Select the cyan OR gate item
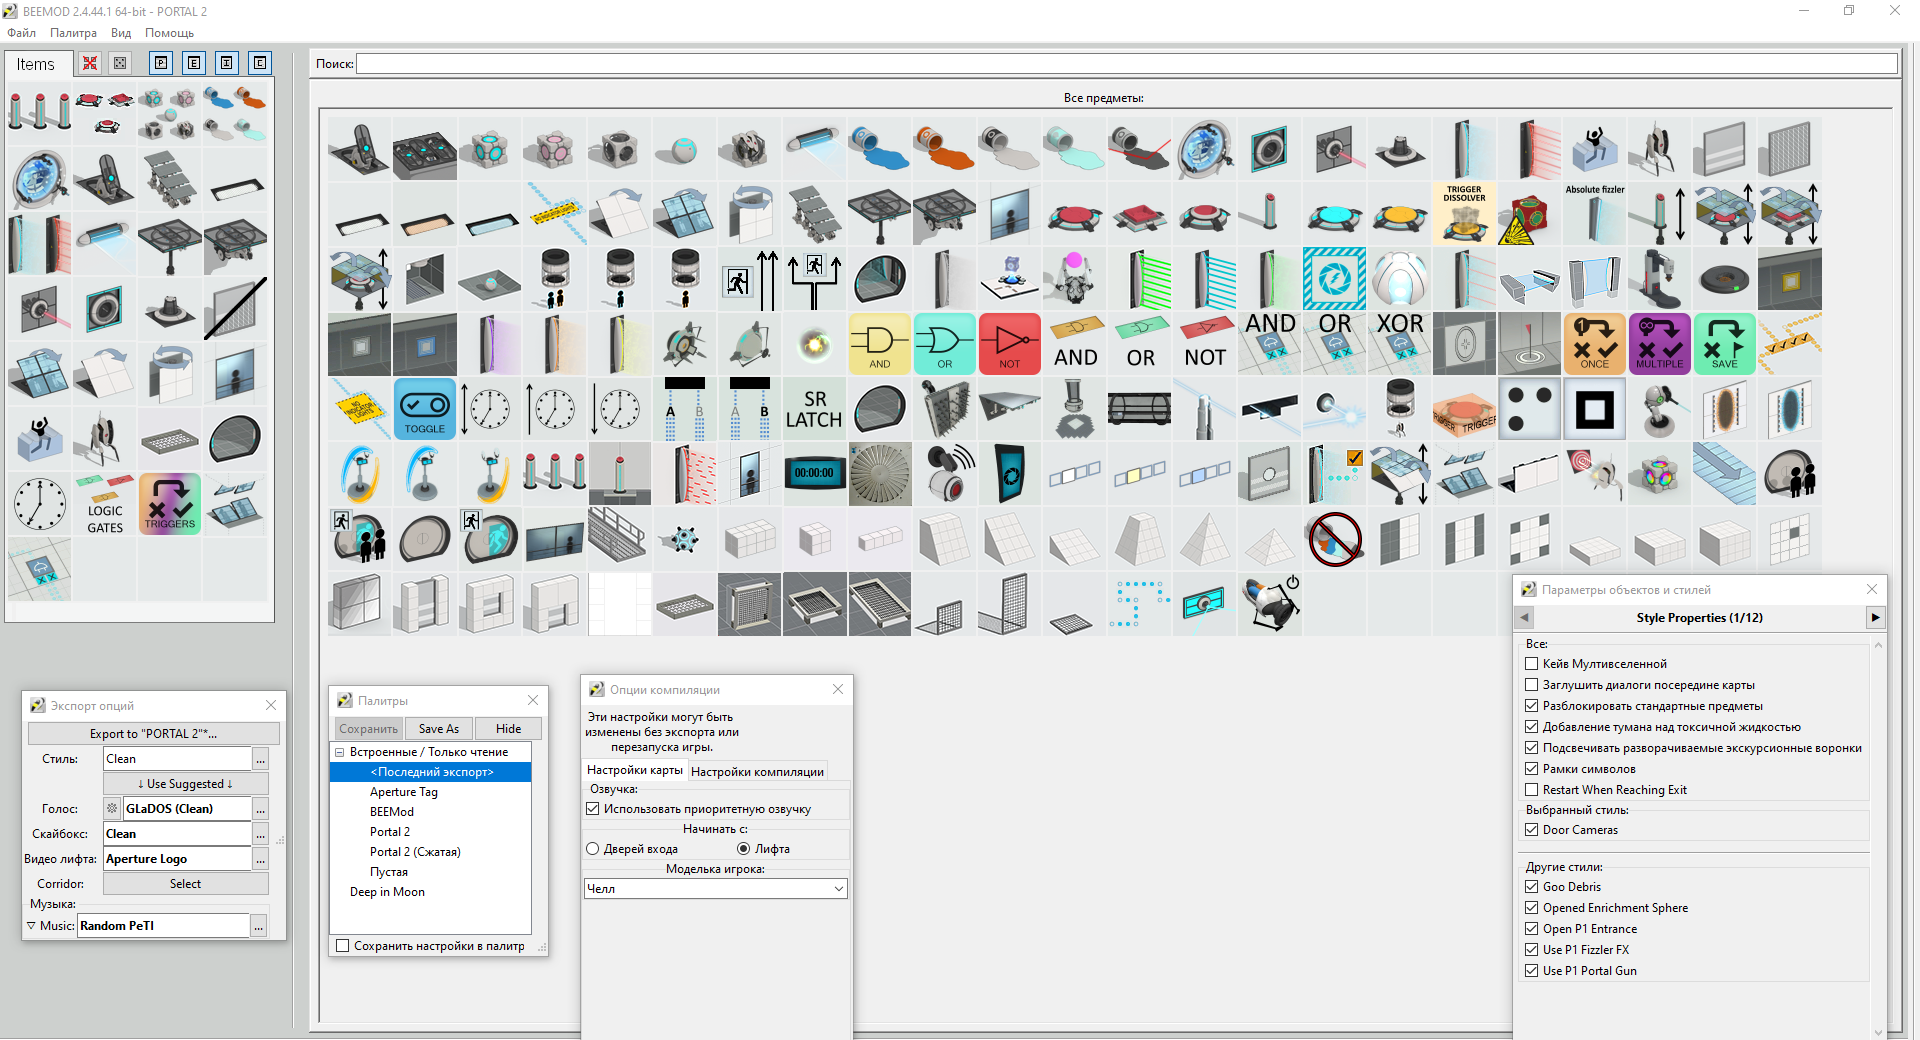Screen dimensions: 1920x1040 [945, 344]
